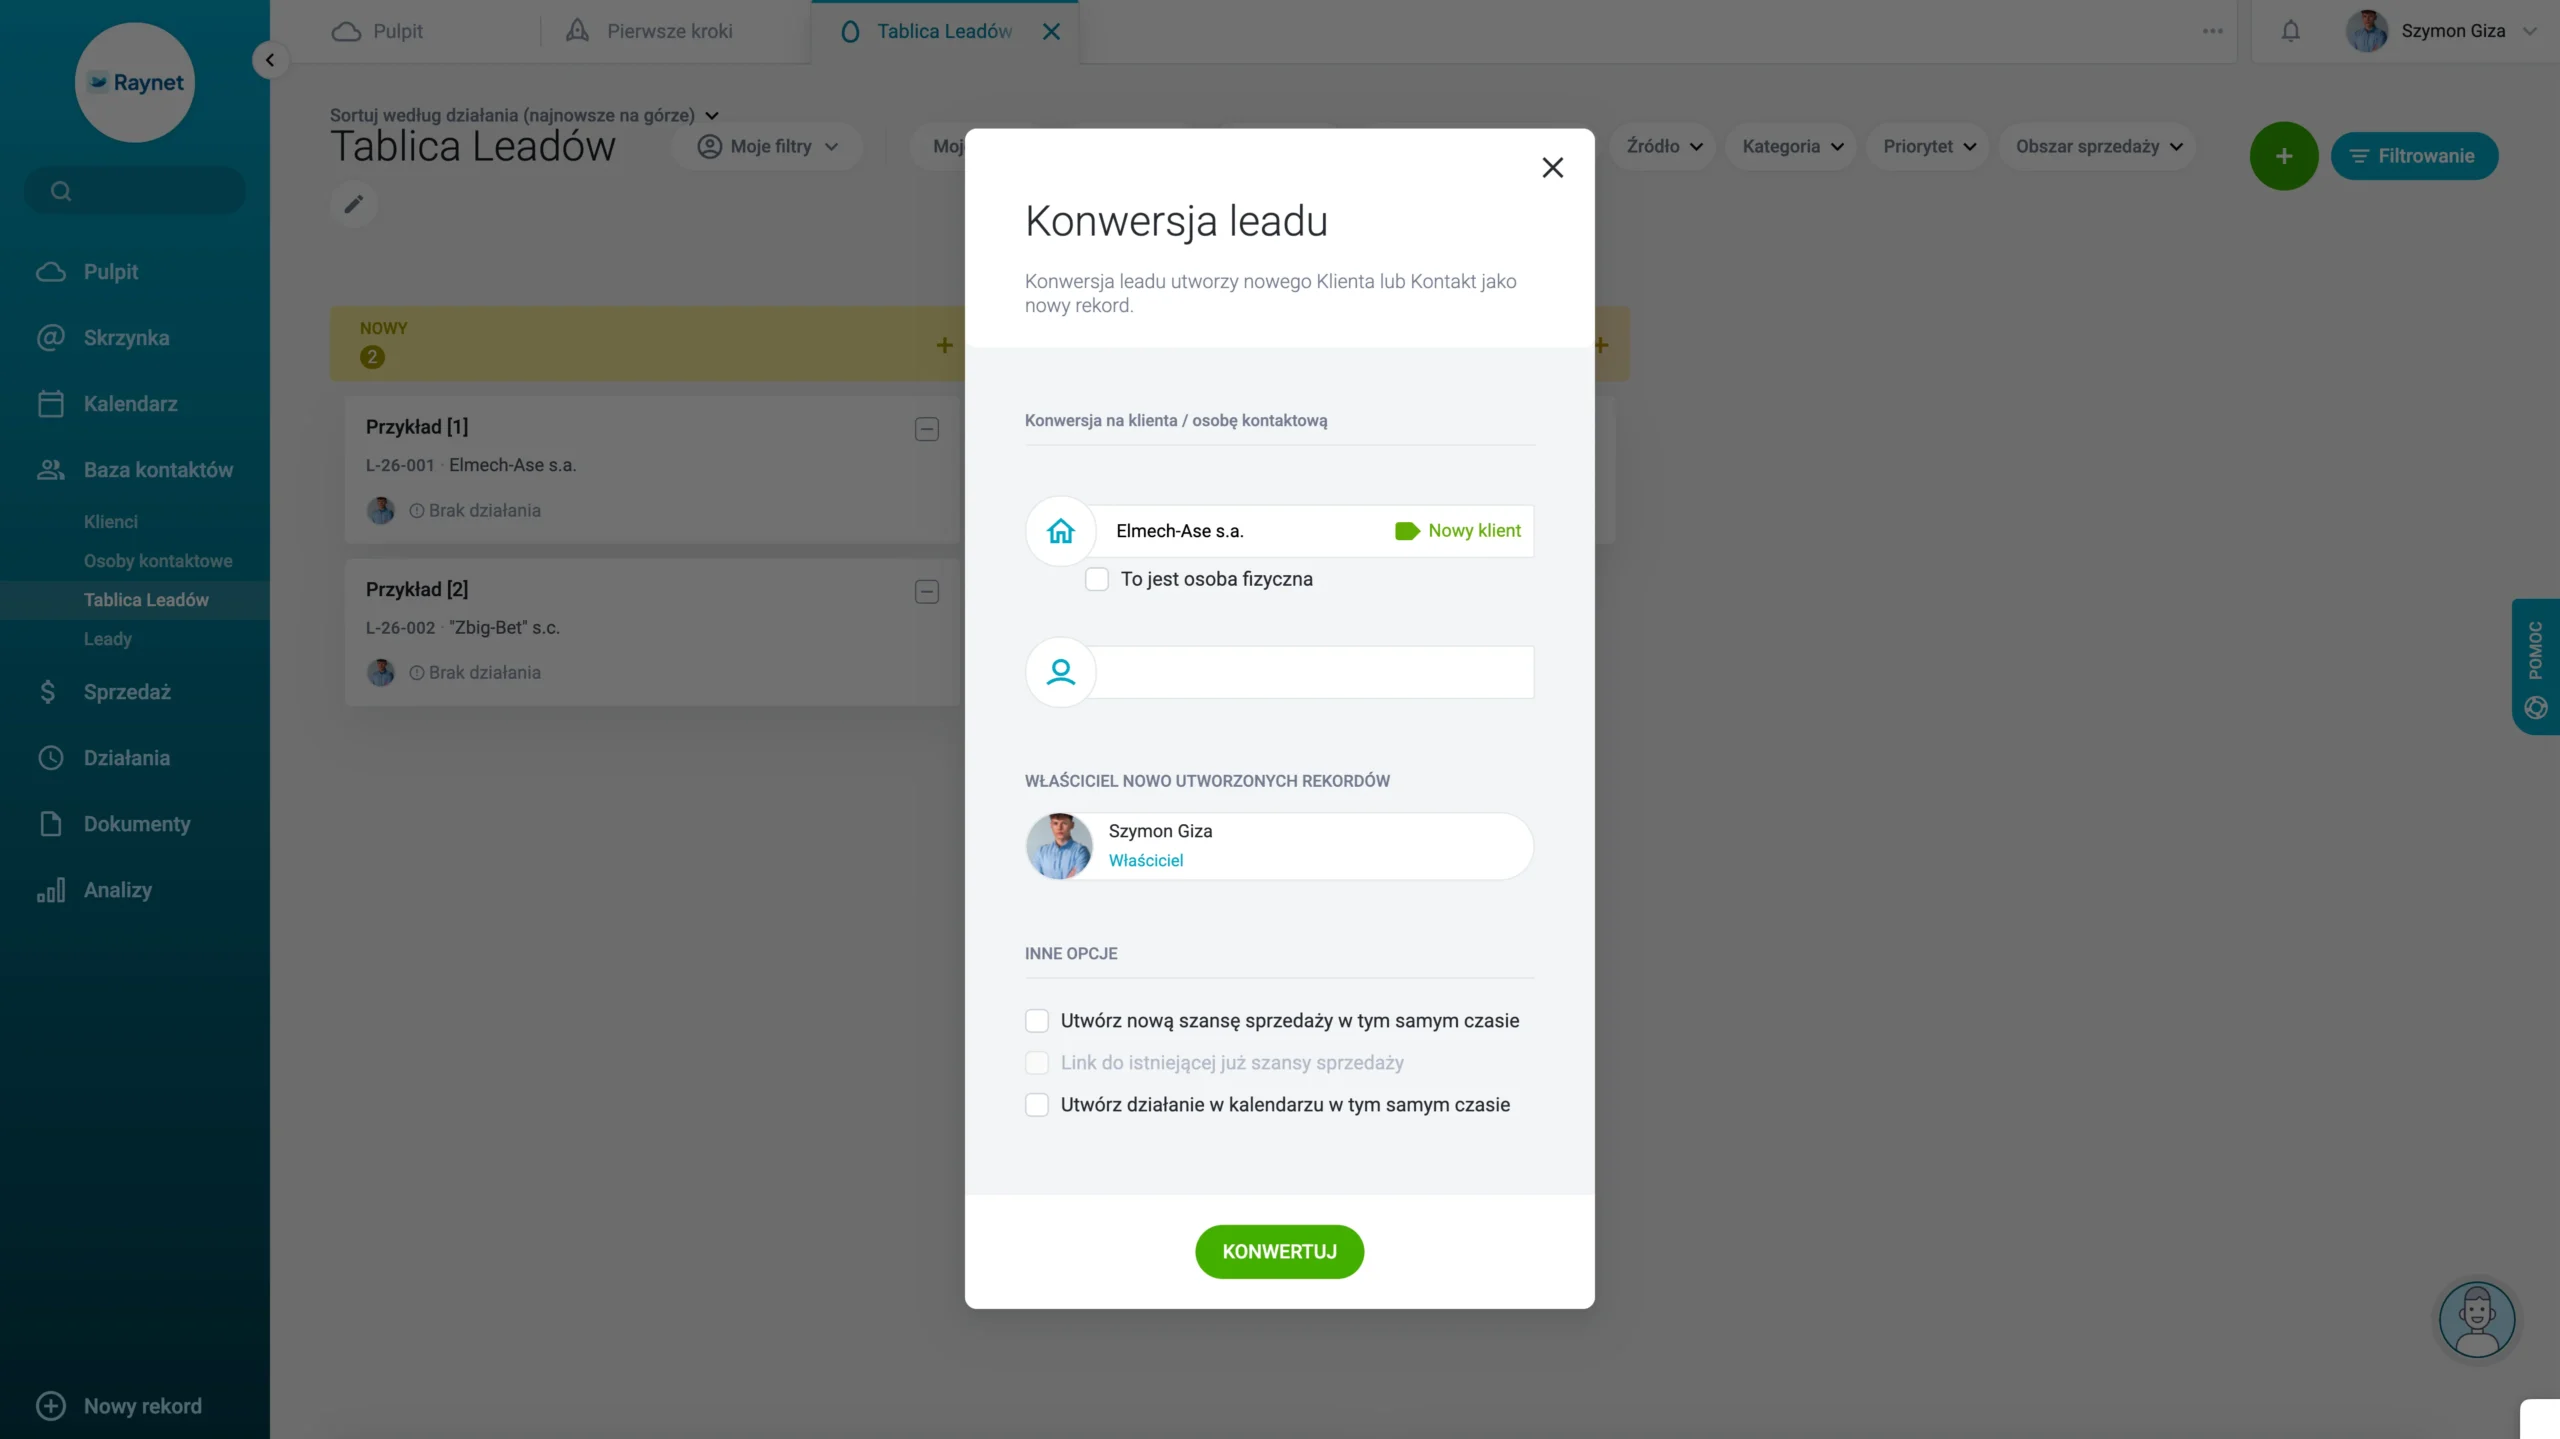Click the Filtrowanie button
The height and width of the screenshot is (1439, 2560).
click(2414, 156)
